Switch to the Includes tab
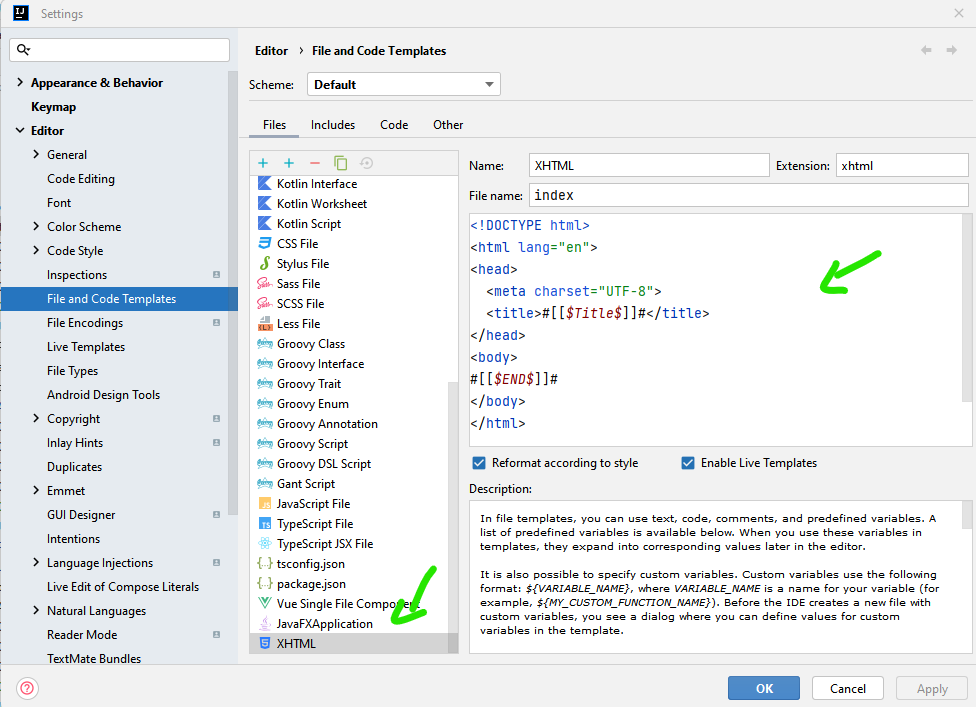The image size is (976, 707). [333, 125]
